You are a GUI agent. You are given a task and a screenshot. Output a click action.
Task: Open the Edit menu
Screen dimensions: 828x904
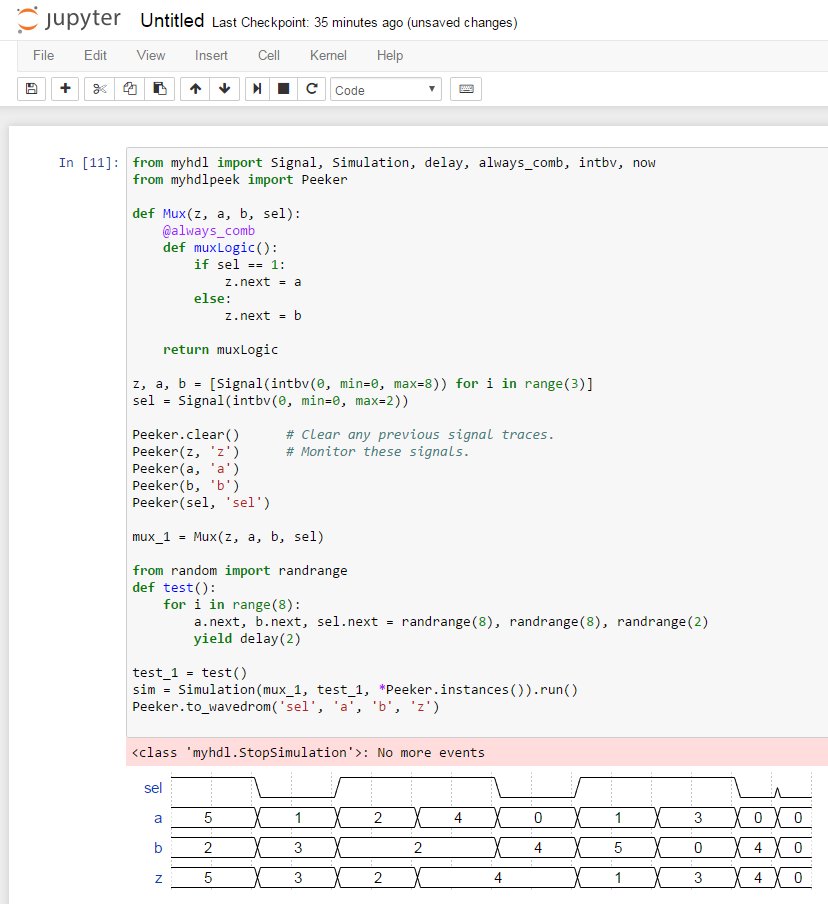pyautogui.click(x=95, y=55)
